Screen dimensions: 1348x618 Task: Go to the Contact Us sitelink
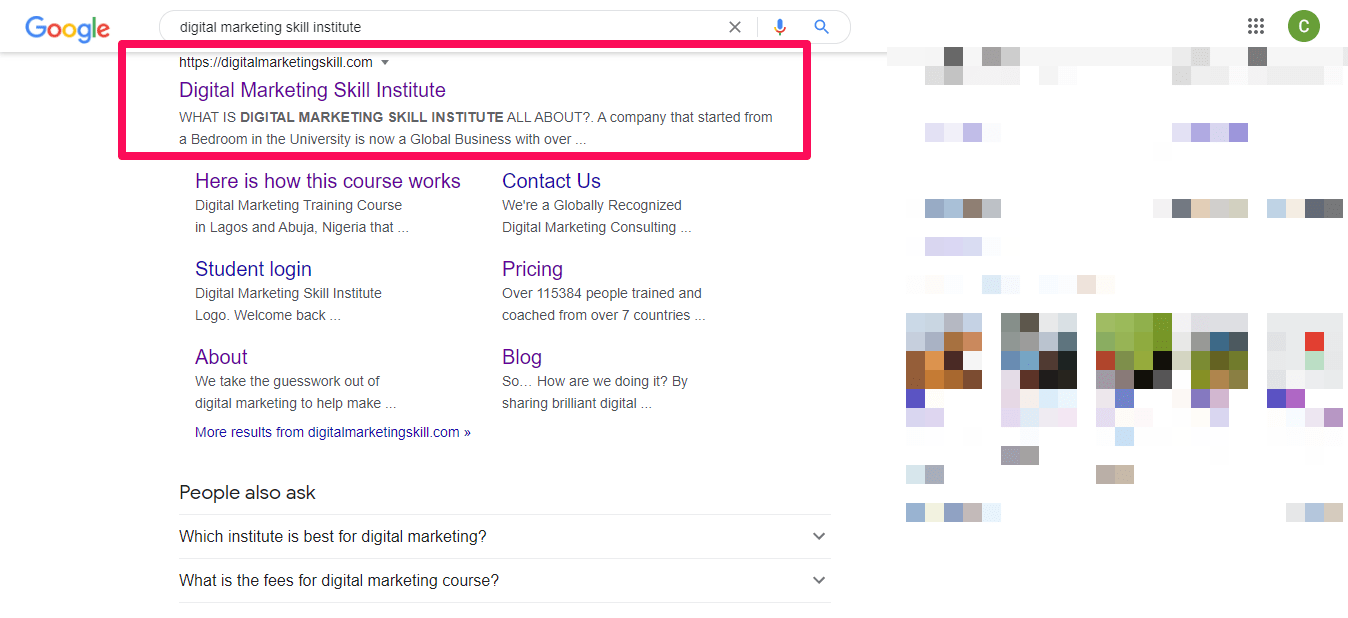coord(551,181)
